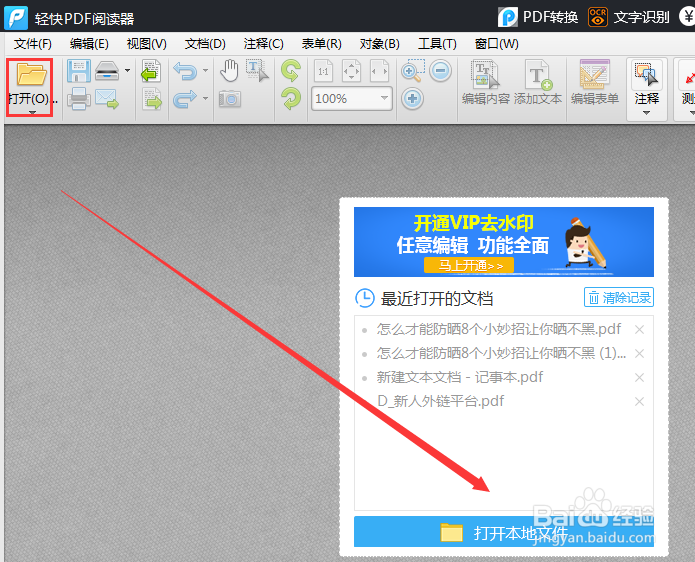The image size is (695, 562).
Task: Click the Open folder icon
Action: 31,74
